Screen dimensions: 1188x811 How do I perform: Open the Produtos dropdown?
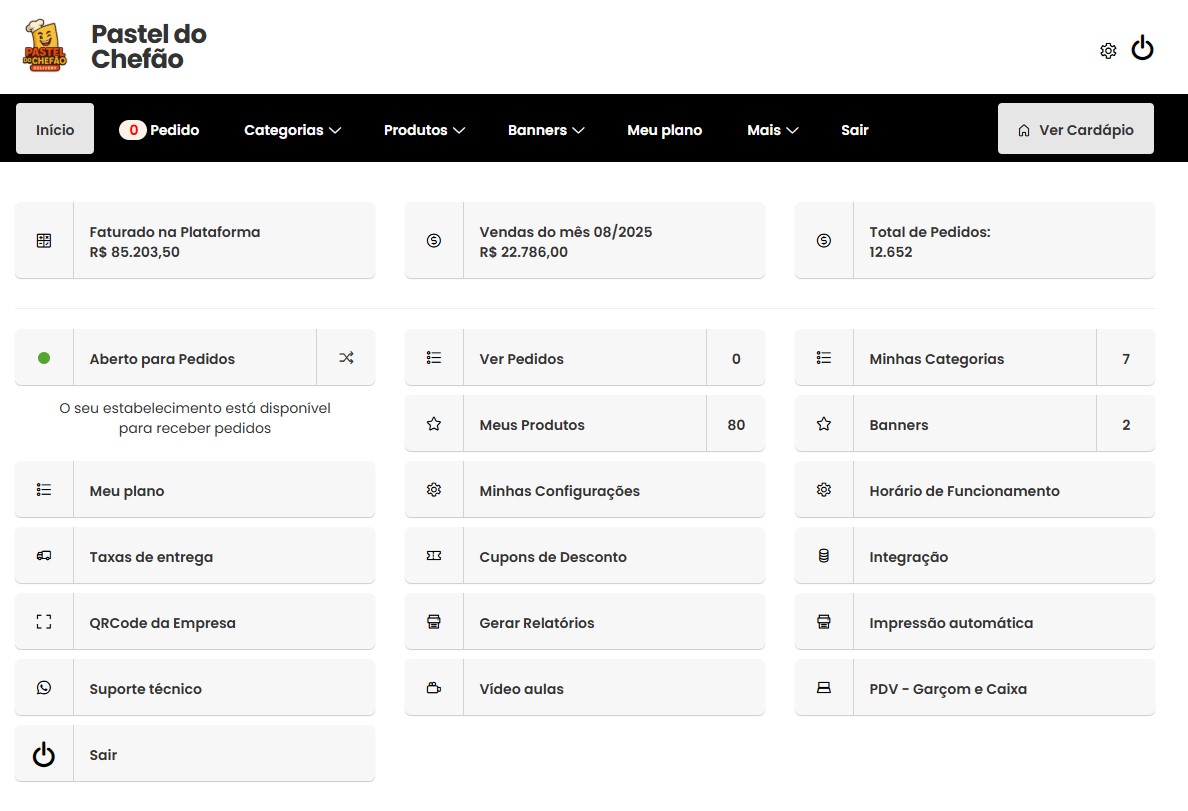pos(424,129)
